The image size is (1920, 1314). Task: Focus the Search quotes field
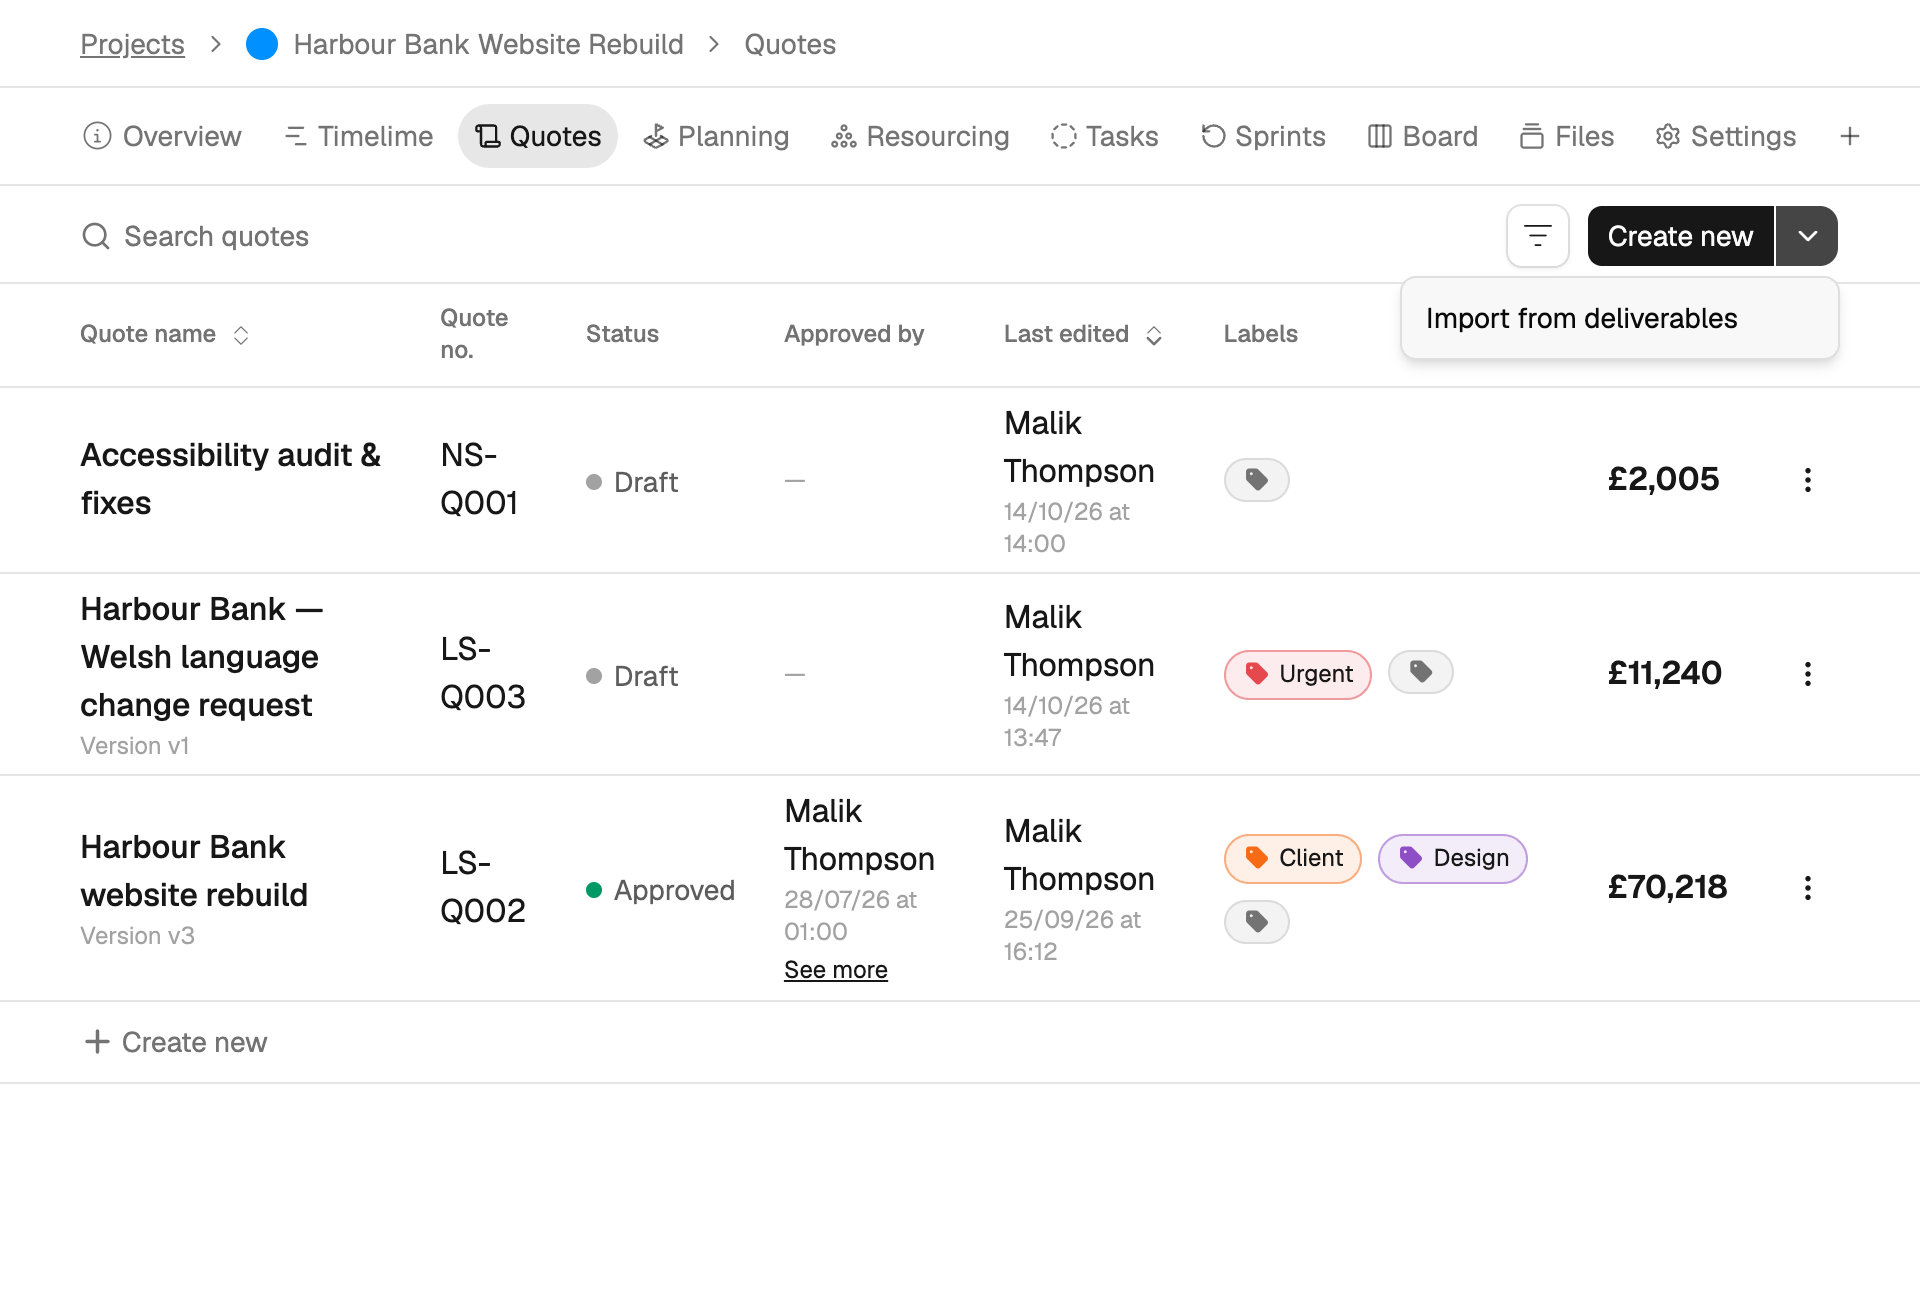click(x=216, y=236)
